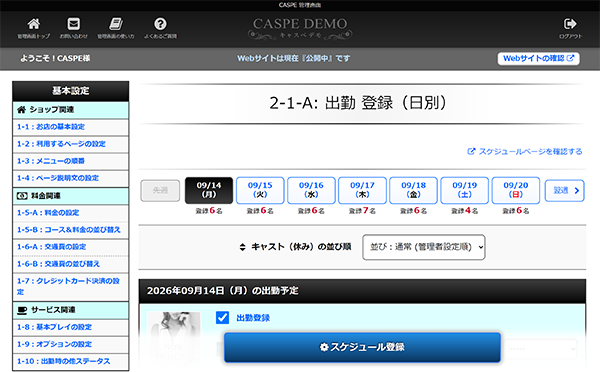The image size is (600, 372).
Task: Select the 09/15 (火) date tab
Action: (x=260, y=190)
